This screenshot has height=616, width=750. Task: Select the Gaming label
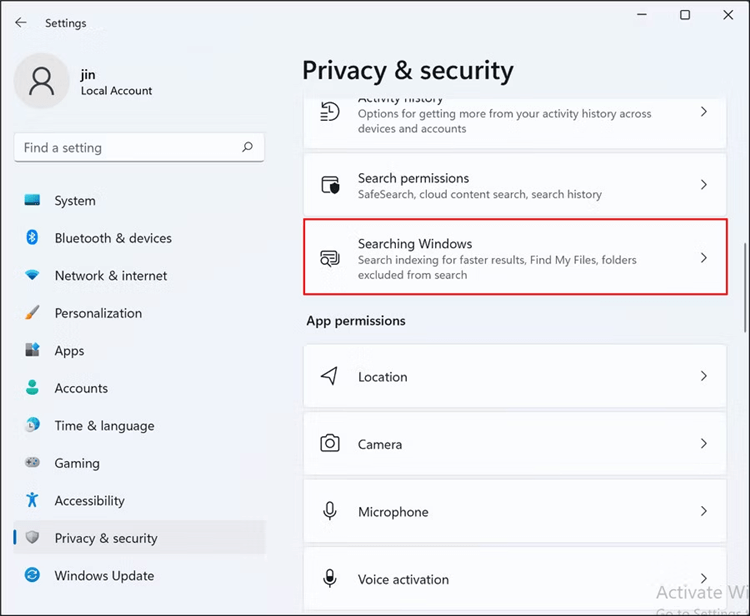click(x=77, y=463)
